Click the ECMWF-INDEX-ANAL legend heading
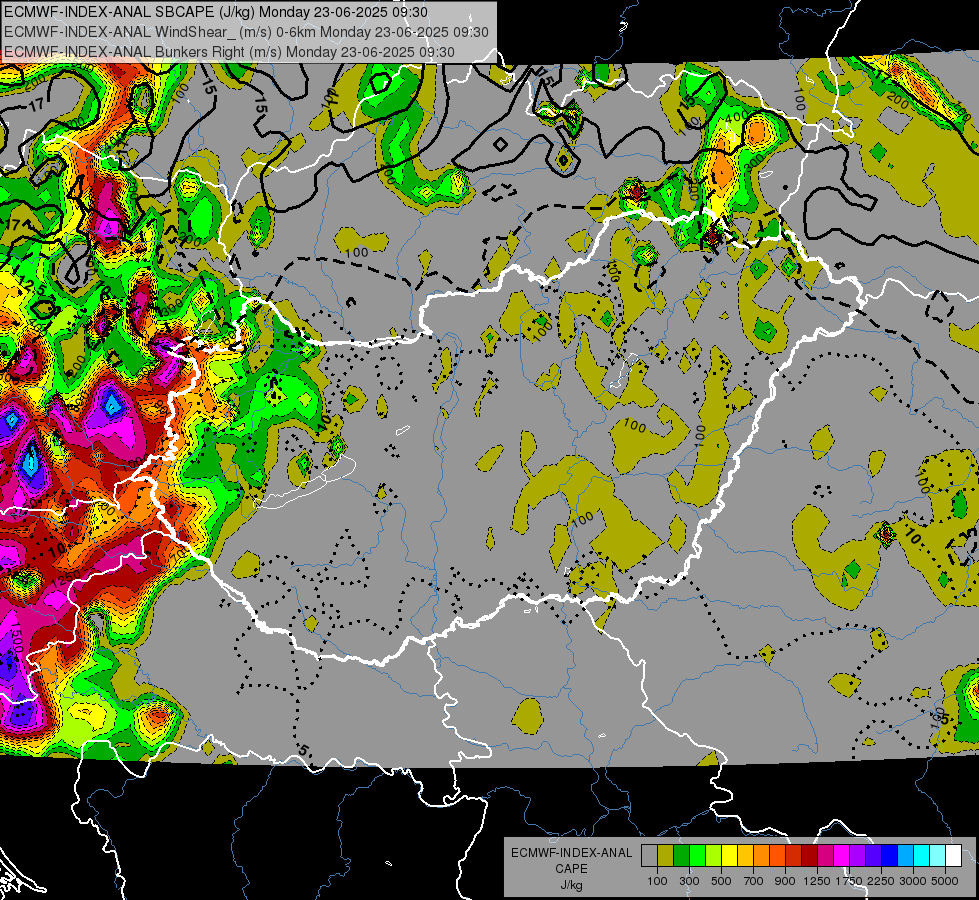Screen dimensions: 979x900 [x=571, y=853]
